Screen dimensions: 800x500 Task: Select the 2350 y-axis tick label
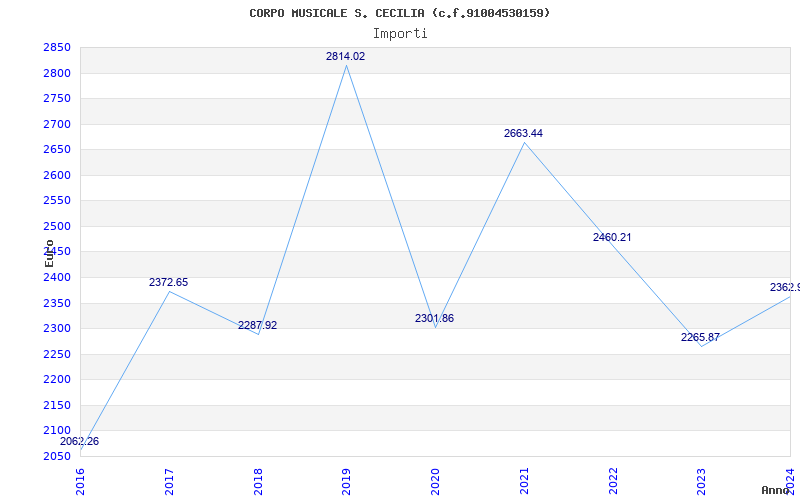click(57, 303)
